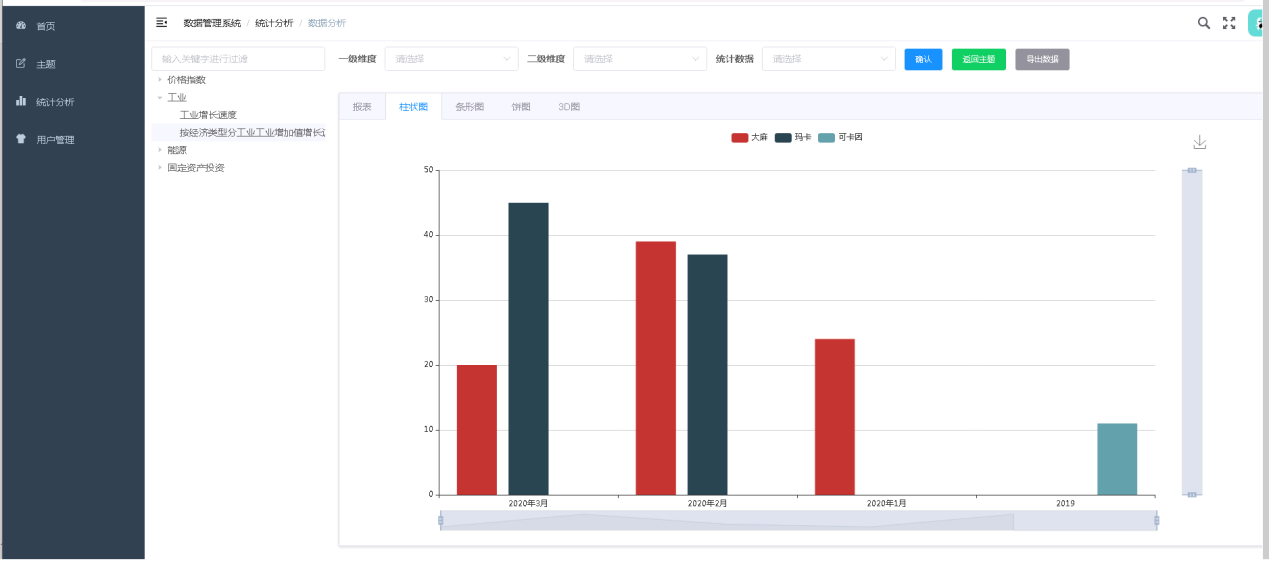
Task: Click the horizontal data zoom slider track
Action: point(798,521)
